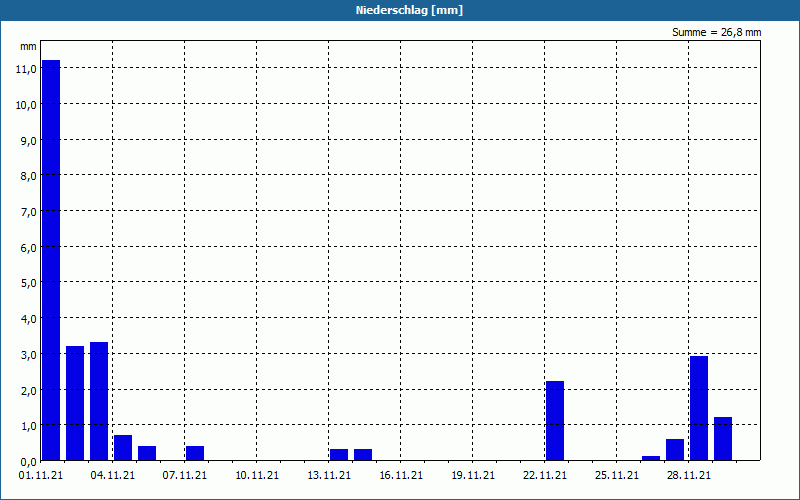Click the 3.3 mm bar left of the 04.11.21 gridline

point(99,401)
